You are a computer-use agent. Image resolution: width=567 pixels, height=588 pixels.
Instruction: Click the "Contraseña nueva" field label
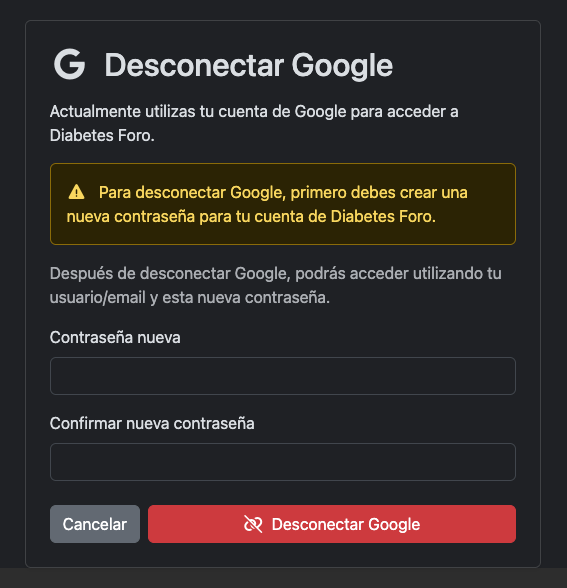[x=115, y=337]
